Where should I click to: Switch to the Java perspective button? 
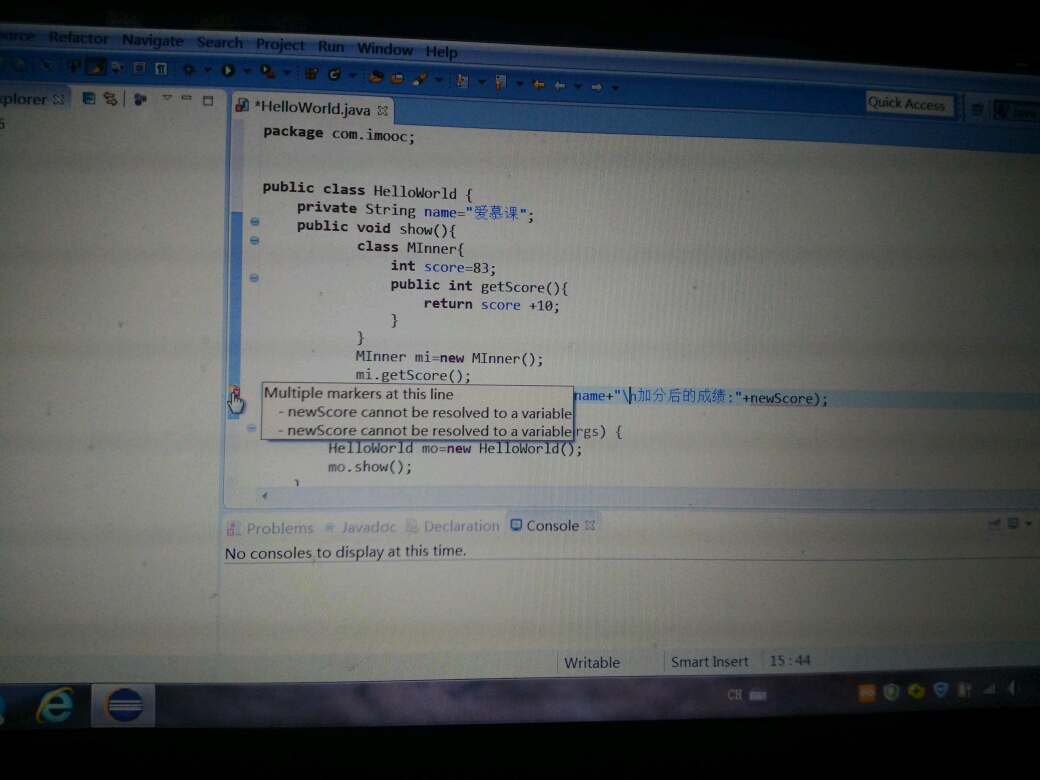click(1016, 111)
